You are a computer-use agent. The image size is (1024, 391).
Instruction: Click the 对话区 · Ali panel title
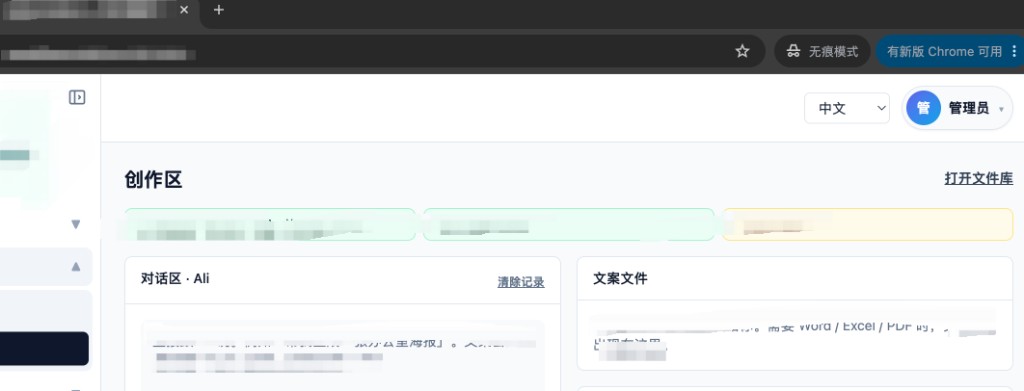(x=175, y=279)
